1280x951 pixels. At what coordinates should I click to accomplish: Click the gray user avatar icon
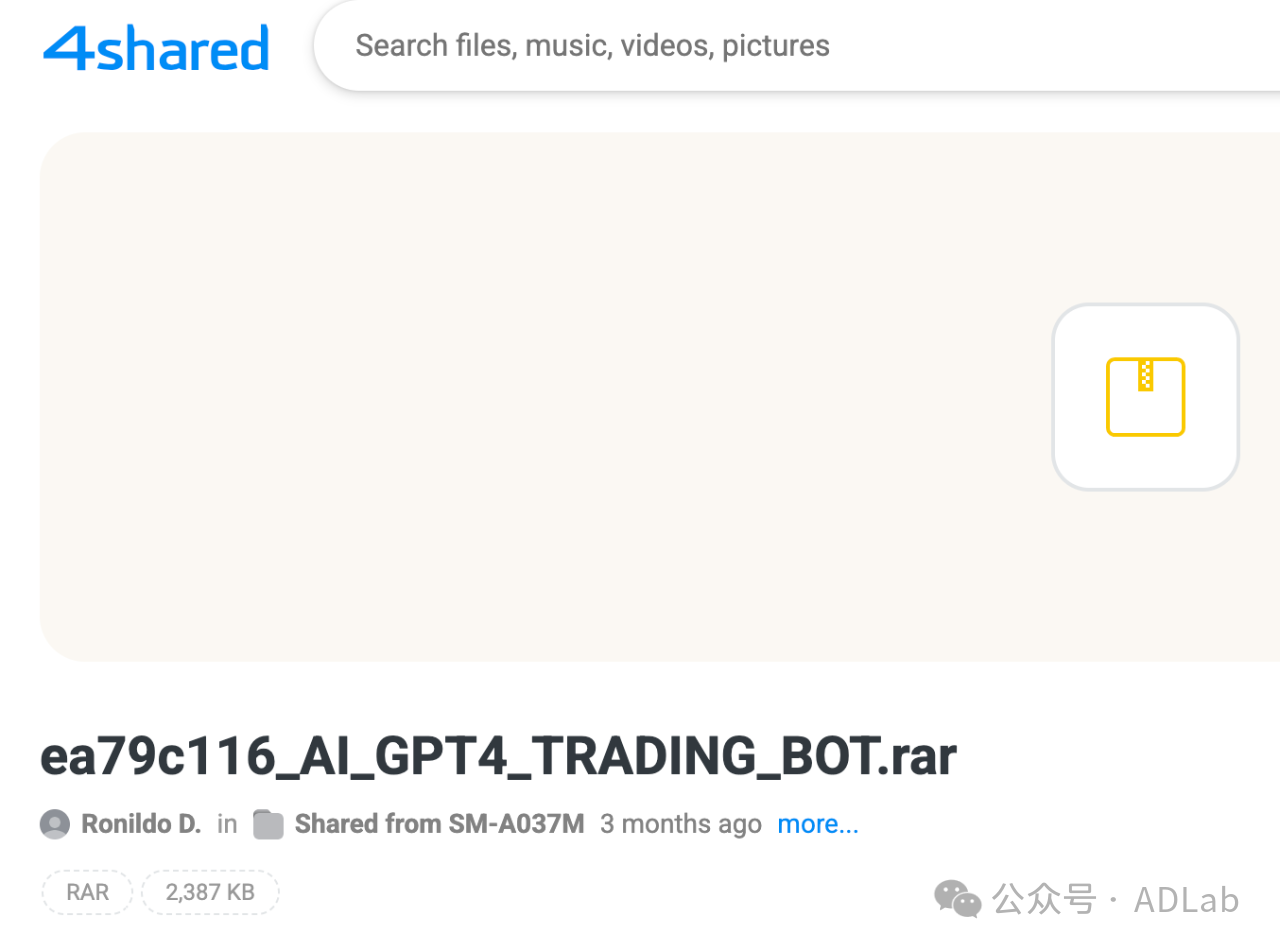[55, 824]
